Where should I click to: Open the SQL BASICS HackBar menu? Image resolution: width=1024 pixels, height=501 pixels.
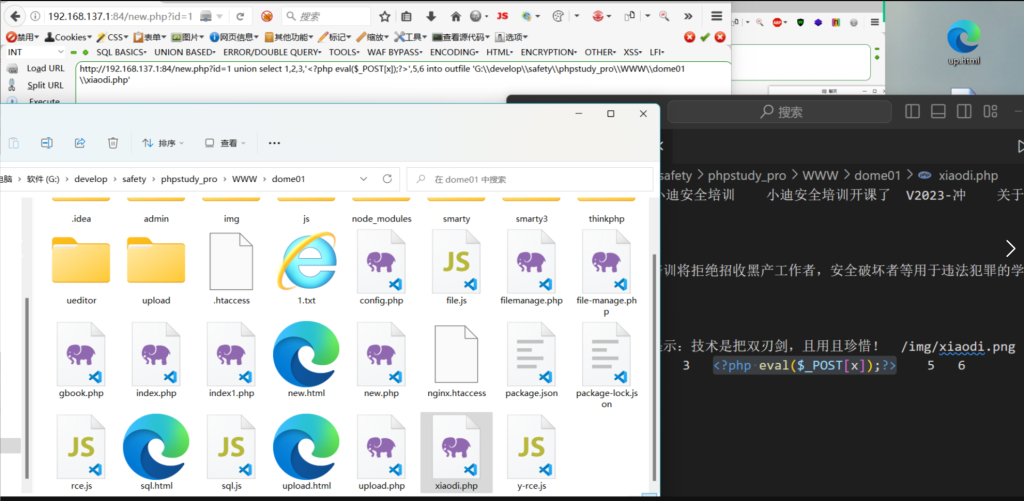[x=123, y=52]
